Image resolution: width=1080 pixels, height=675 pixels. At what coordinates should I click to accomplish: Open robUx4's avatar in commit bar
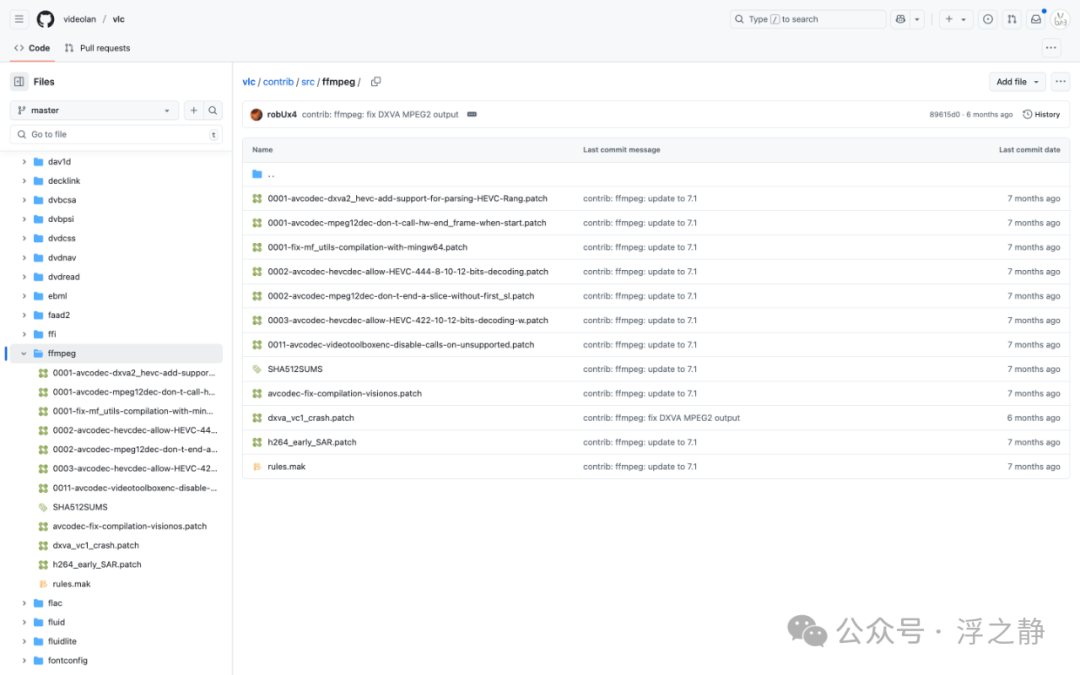coord(256,114)
